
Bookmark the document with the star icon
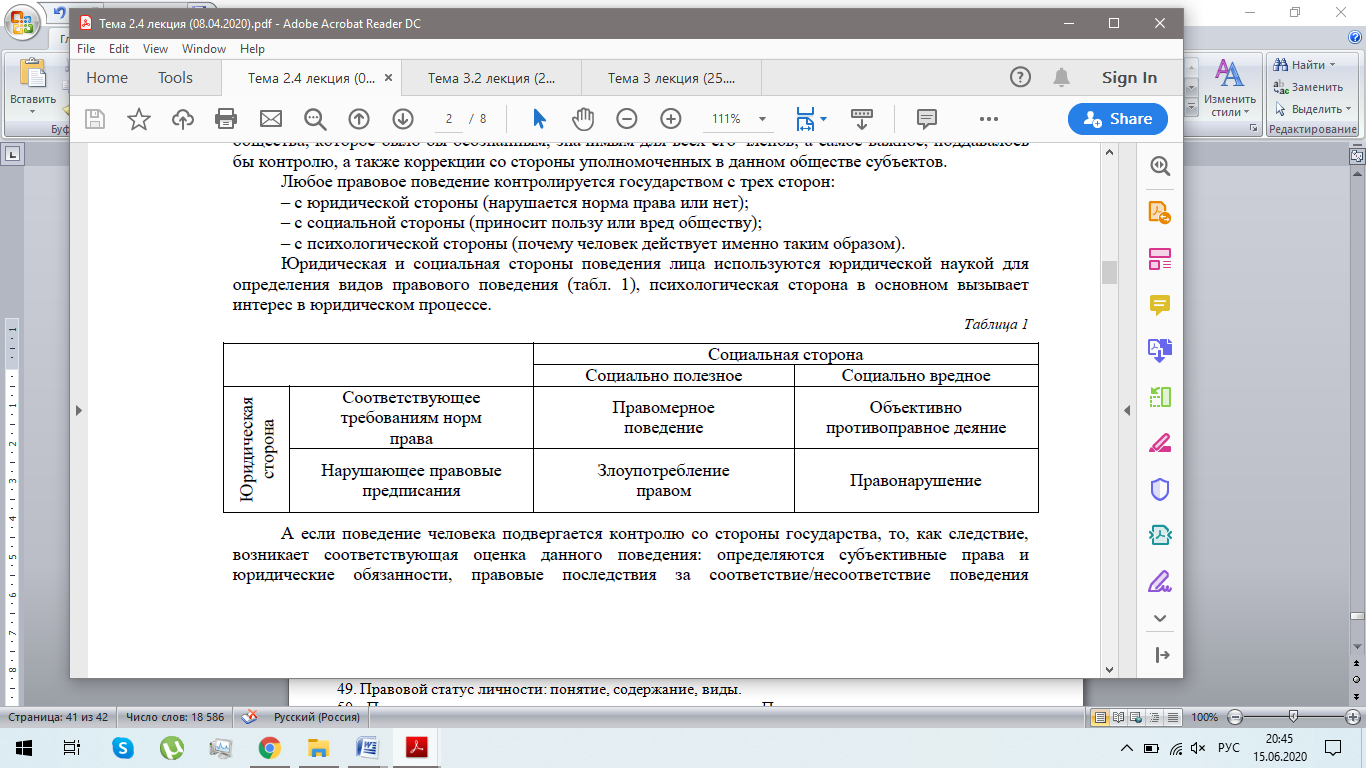coord(139,119)
